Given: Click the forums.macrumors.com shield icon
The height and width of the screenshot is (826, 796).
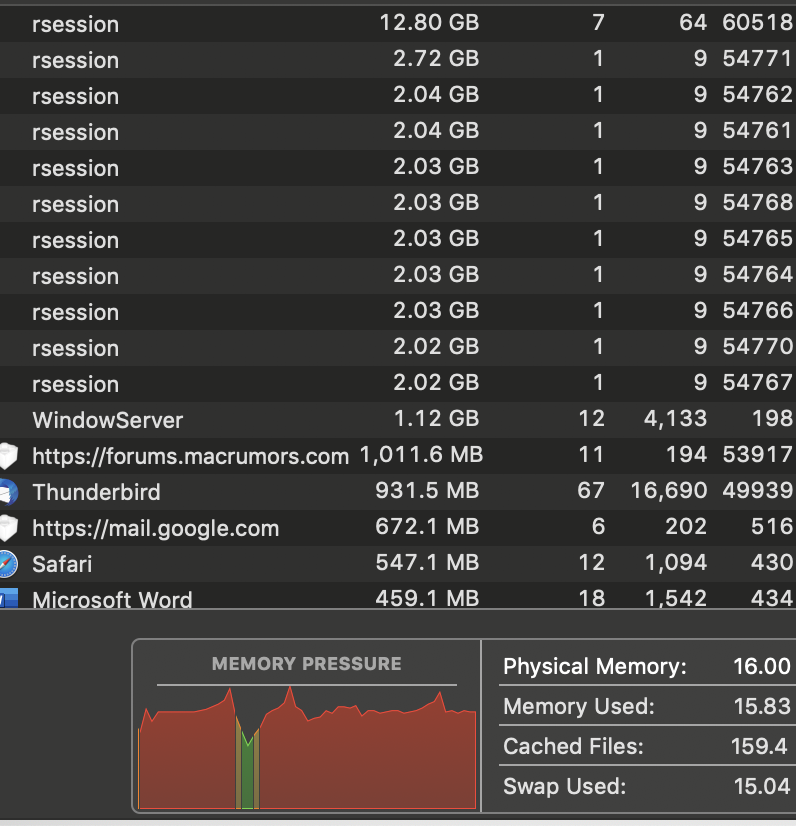Looking at the screenshot, I should point(9,456).
